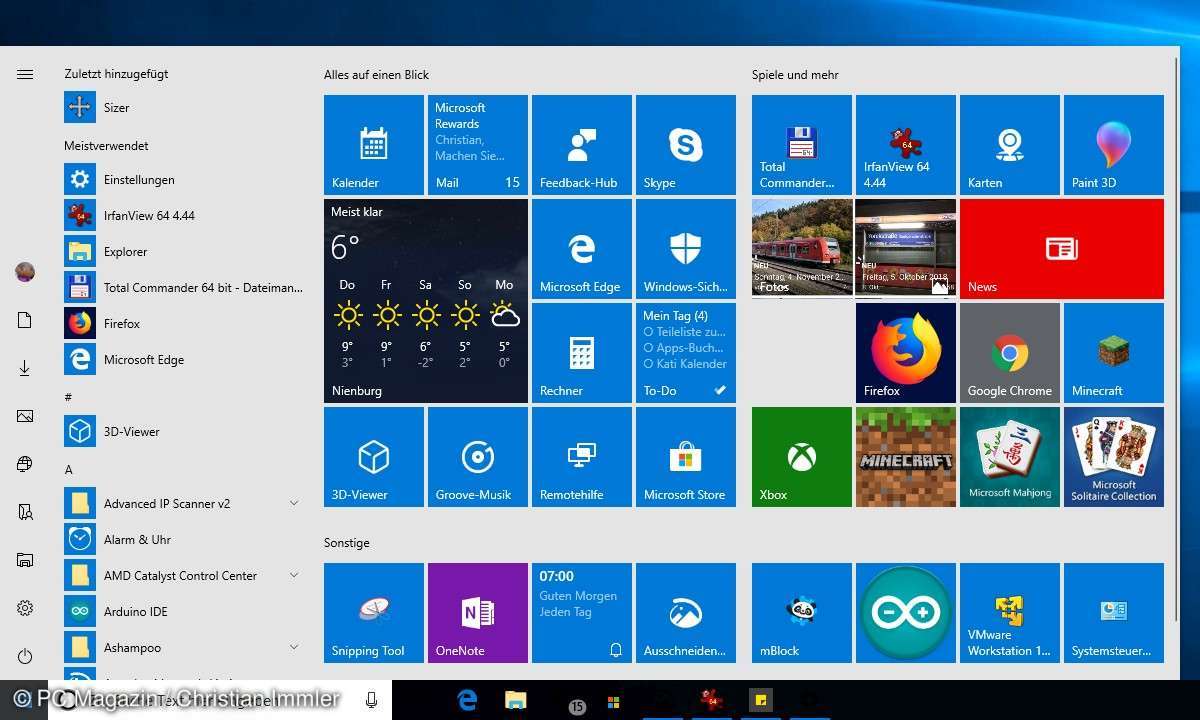1200x720 pixels.
Task: Open IrfanView 64 4.44 tile
Action: click(x=906, y=145)
